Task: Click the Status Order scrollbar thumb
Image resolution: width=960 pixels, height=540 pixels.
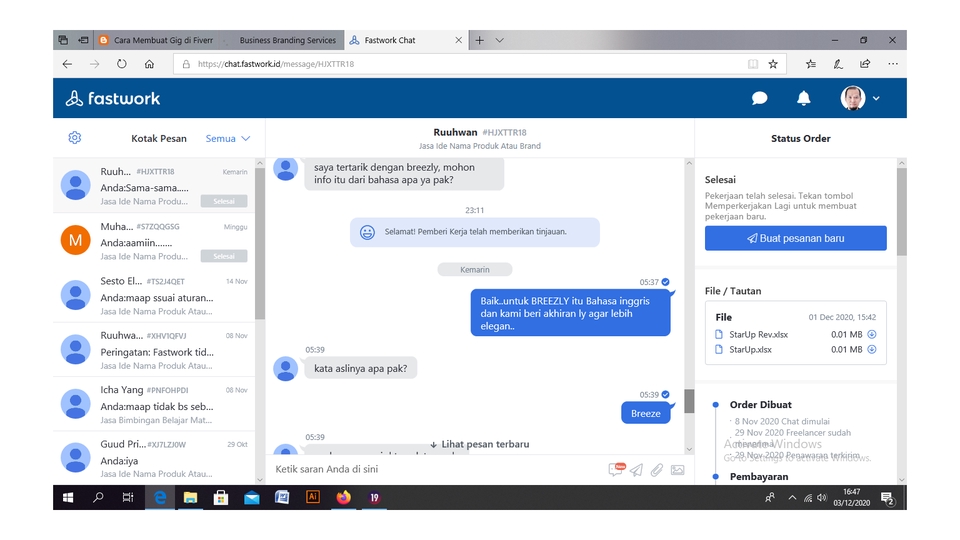Action: click(x=902, y=211)
